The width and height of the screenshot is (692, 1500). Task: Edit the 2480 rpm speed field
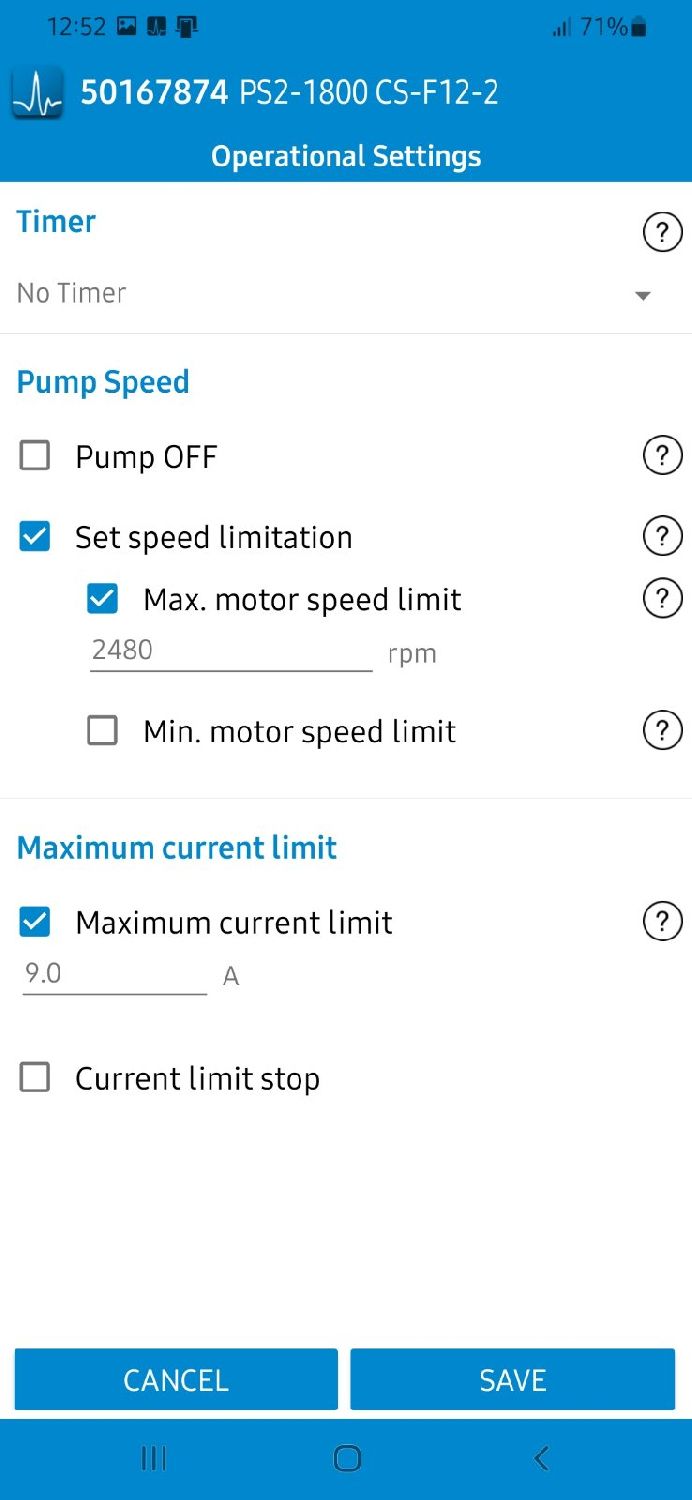click(x=230, y=651)
